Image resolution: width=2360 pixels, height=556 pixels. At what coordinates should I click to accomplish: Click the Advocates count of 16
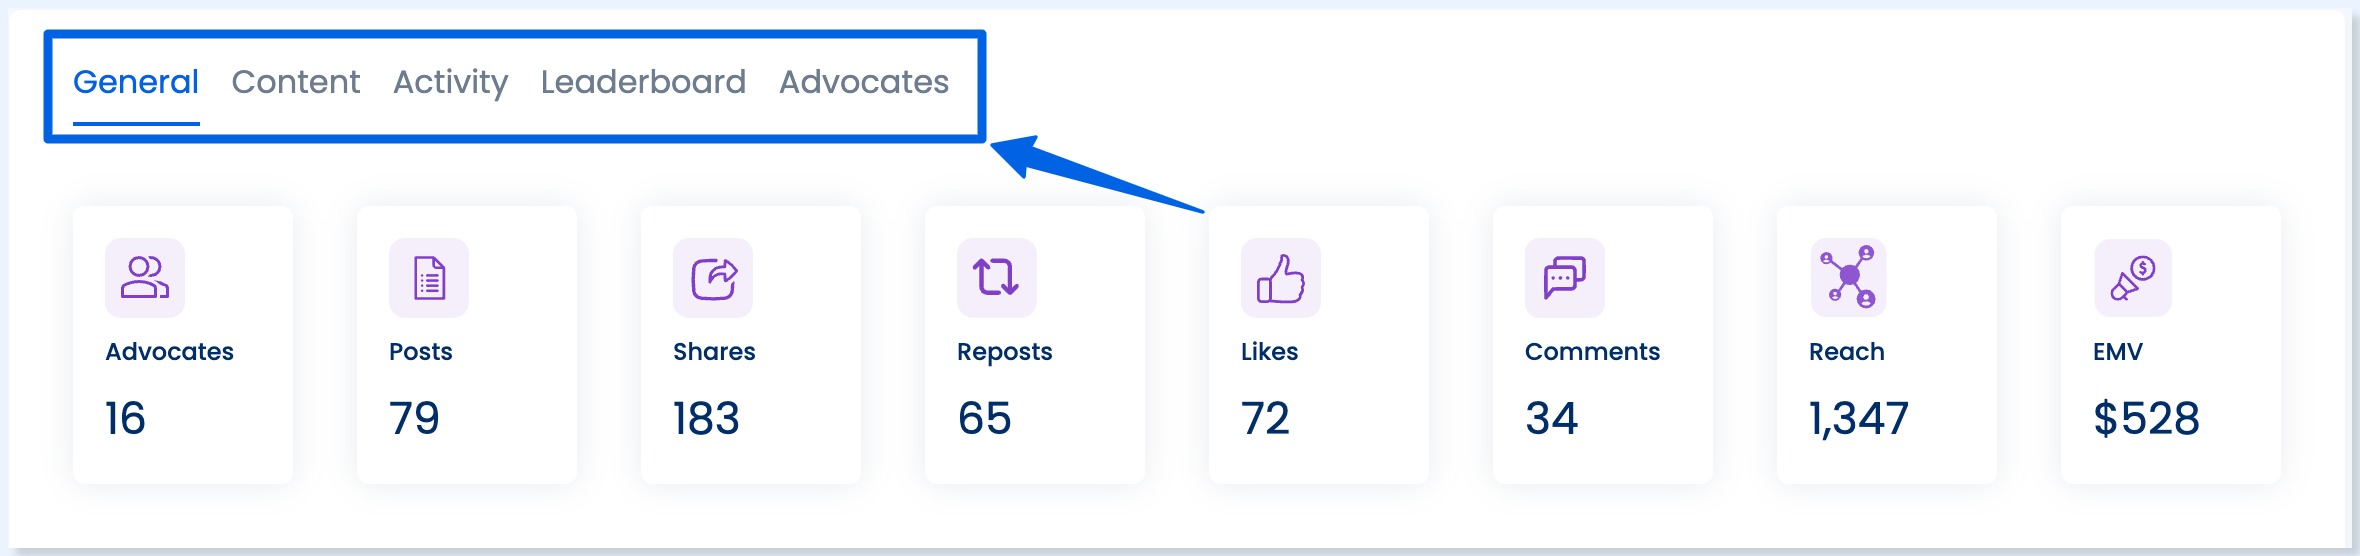[x=126, y=418]
